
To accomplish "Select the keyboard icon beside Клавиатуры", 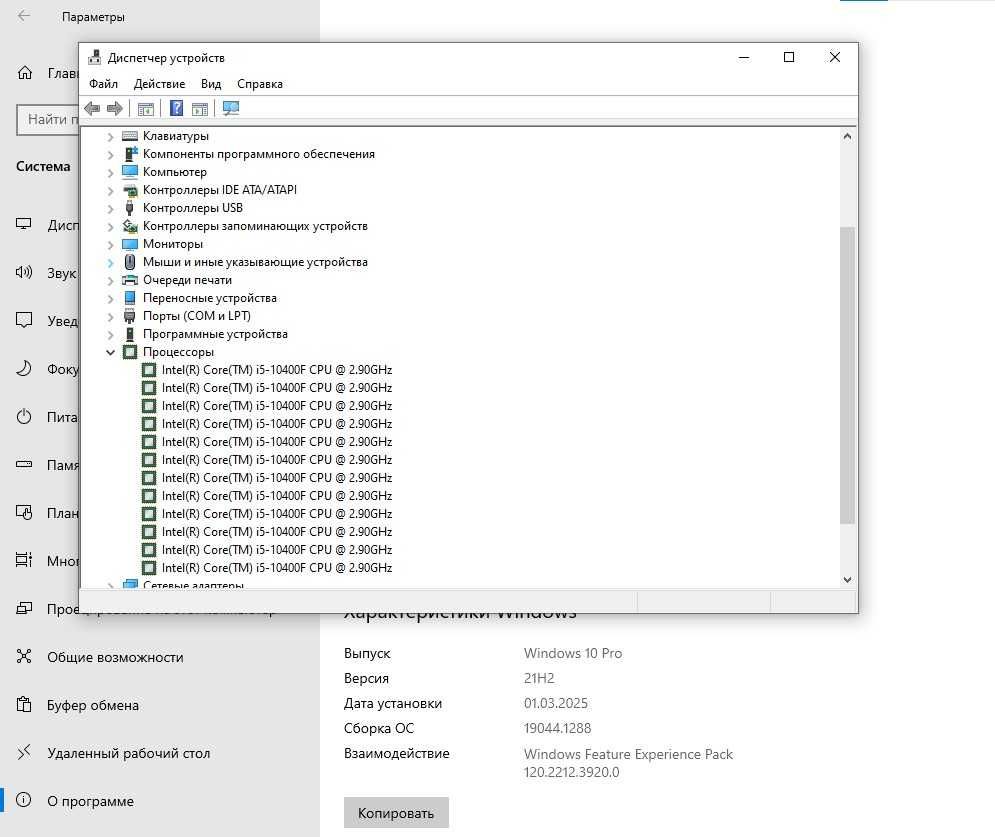I will coord(130,136).
